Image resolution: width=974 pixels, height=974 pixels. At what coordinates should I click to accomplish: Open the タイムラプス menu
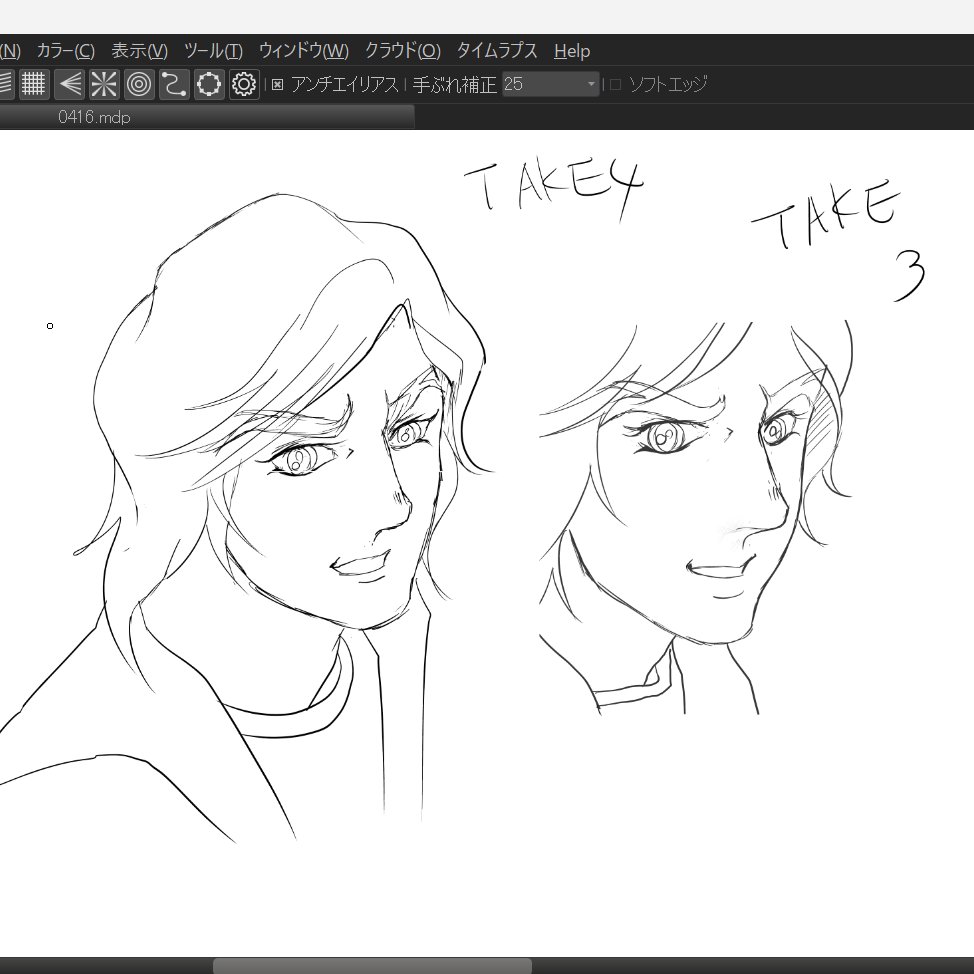click(x=497, y=50)
